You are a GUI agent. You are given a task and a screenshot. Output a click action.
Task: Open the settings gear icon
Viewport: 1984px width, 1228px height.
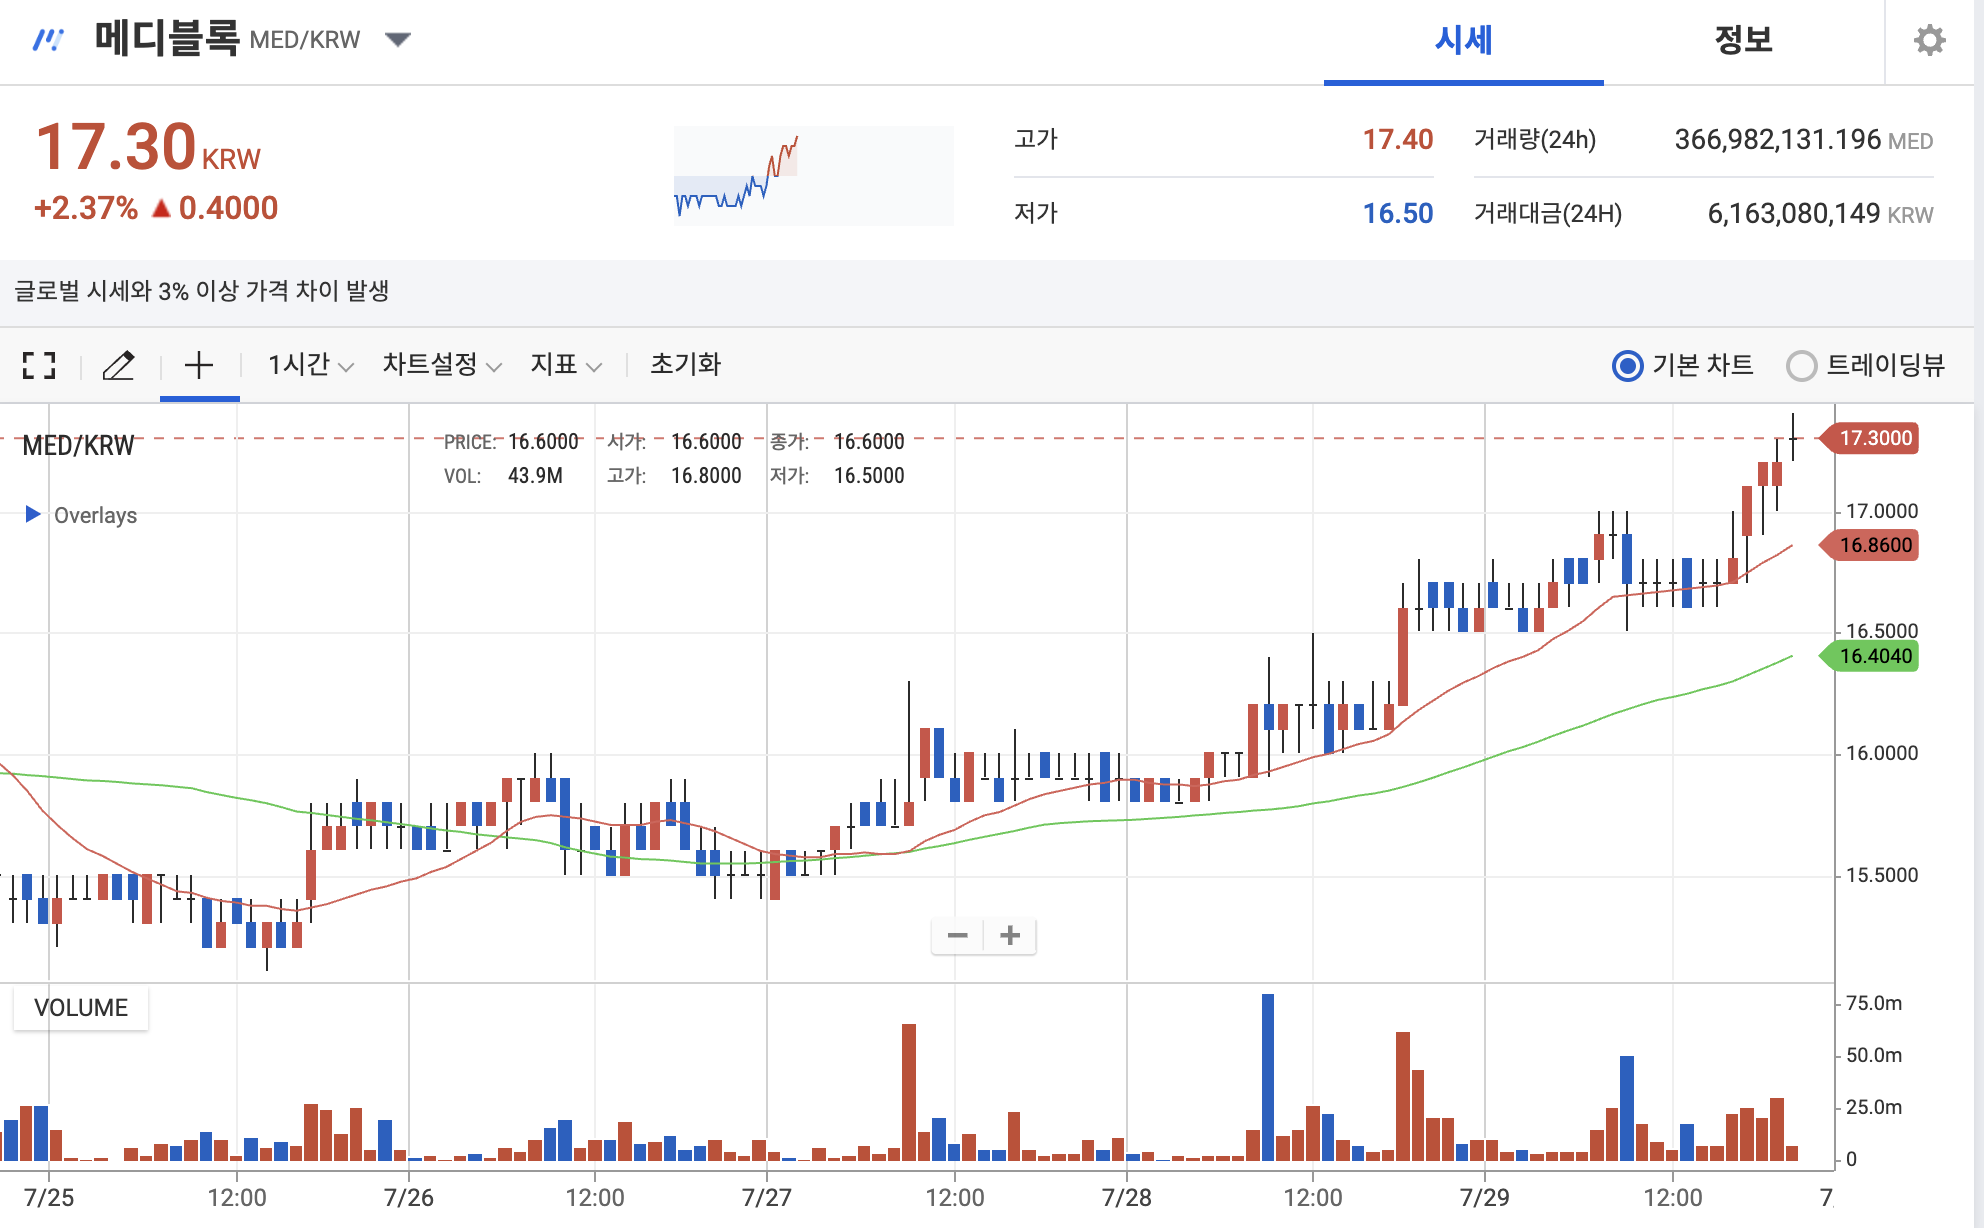point(1929,40)
